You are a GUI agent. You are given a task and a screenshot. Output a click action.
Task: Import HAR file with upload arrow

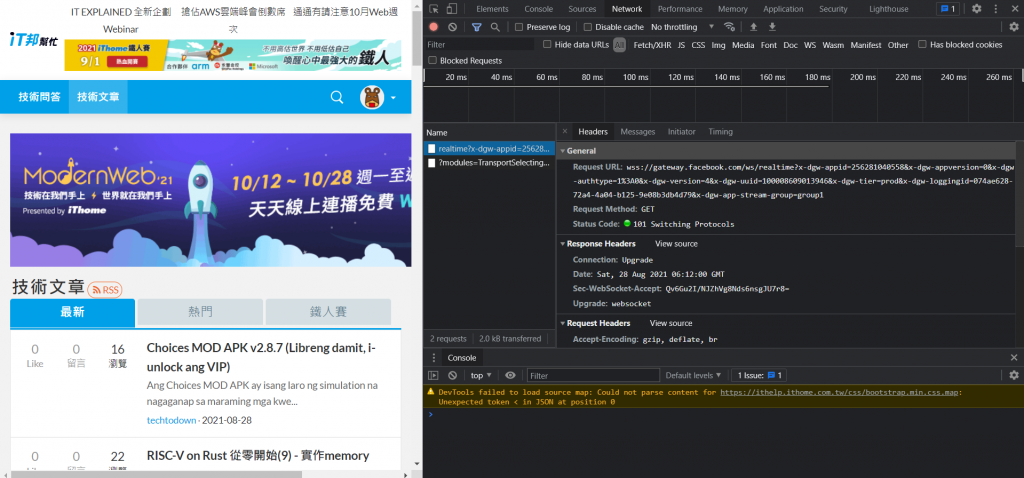click(753, 27)
